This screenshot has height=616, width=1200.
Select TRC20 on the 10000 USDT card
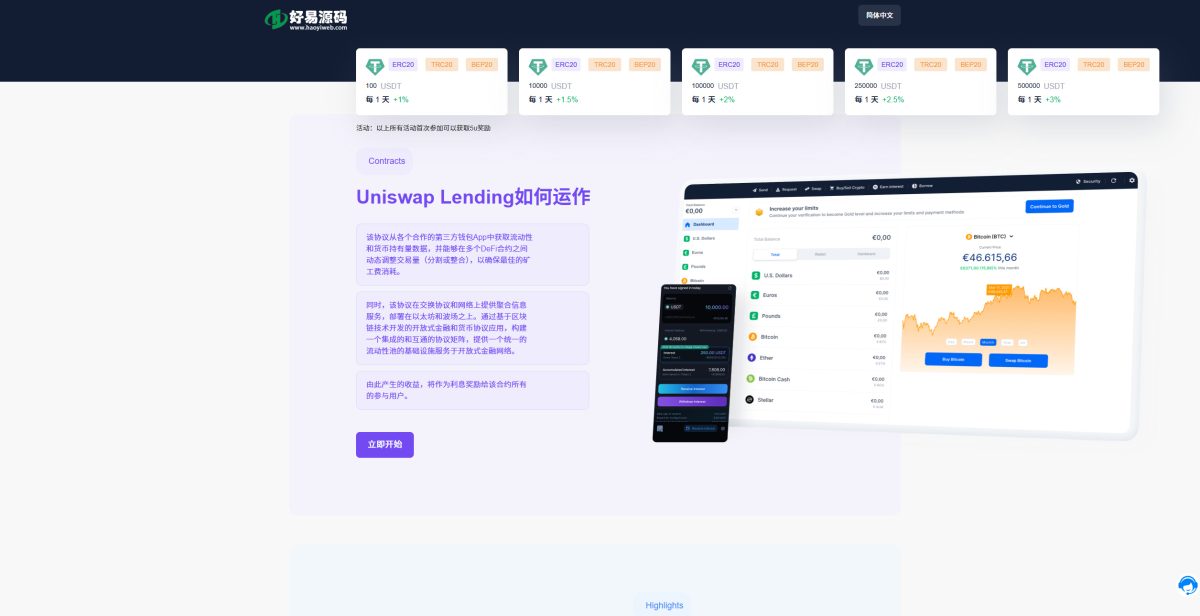pyautogui.click(x=605, y=64)
